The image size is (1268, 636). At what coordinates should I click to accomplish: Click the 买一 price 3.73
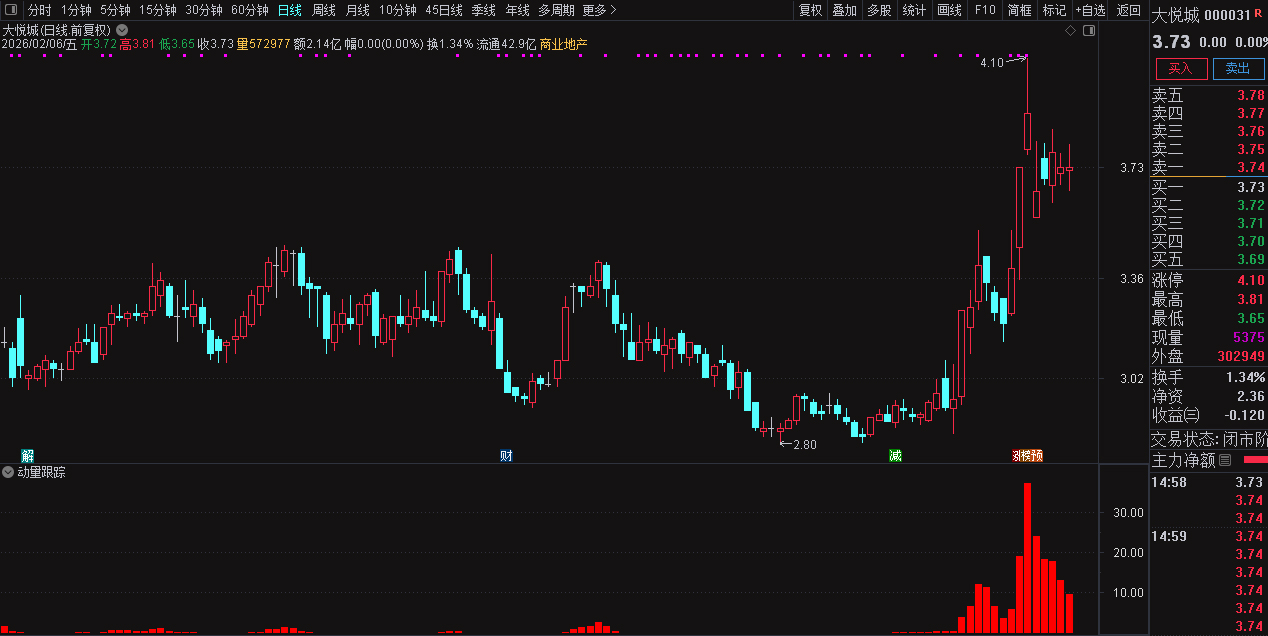pyautogui.click(x=1250, y=187)
